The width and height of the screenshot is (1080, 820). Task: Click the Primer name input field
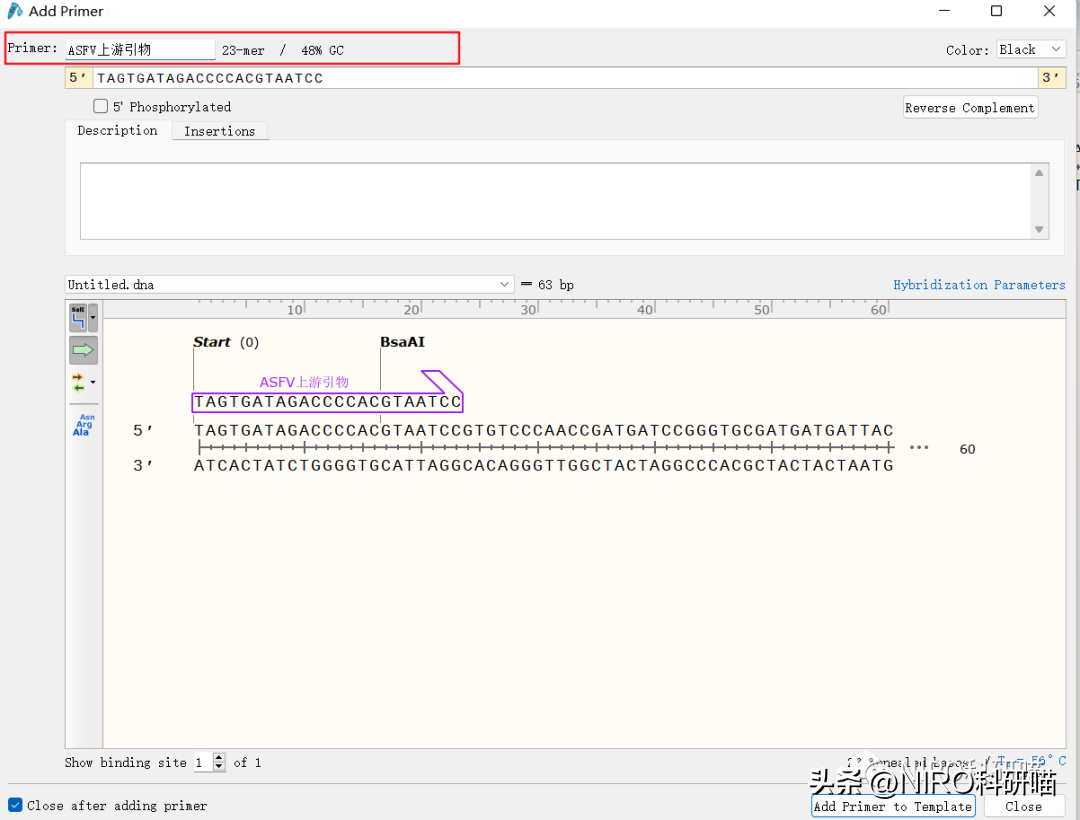(140, 50)
